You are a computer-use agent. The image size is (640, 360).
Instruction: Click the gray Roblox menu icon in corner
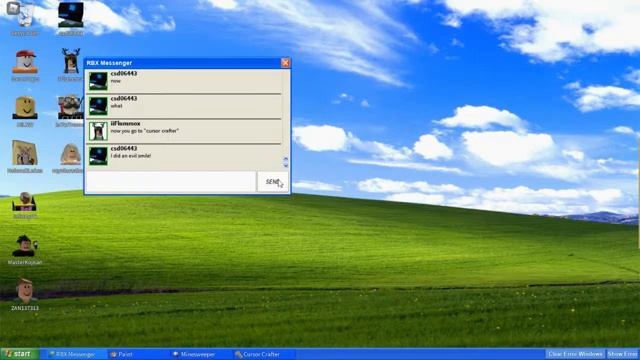click(13, 8)
